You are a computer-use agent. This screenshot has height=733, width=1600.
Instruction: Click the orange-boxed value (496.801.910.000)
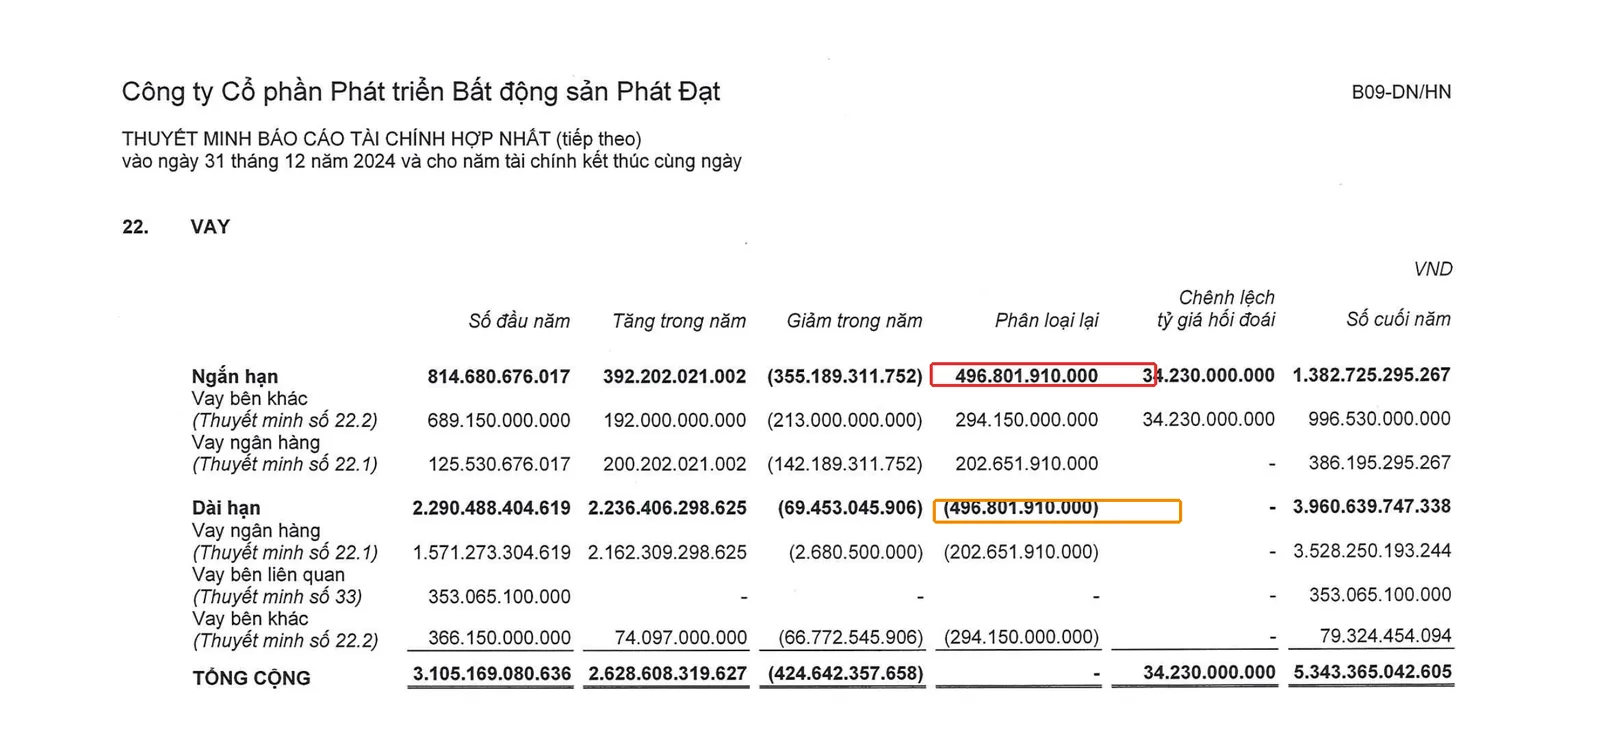(1020, 508)
